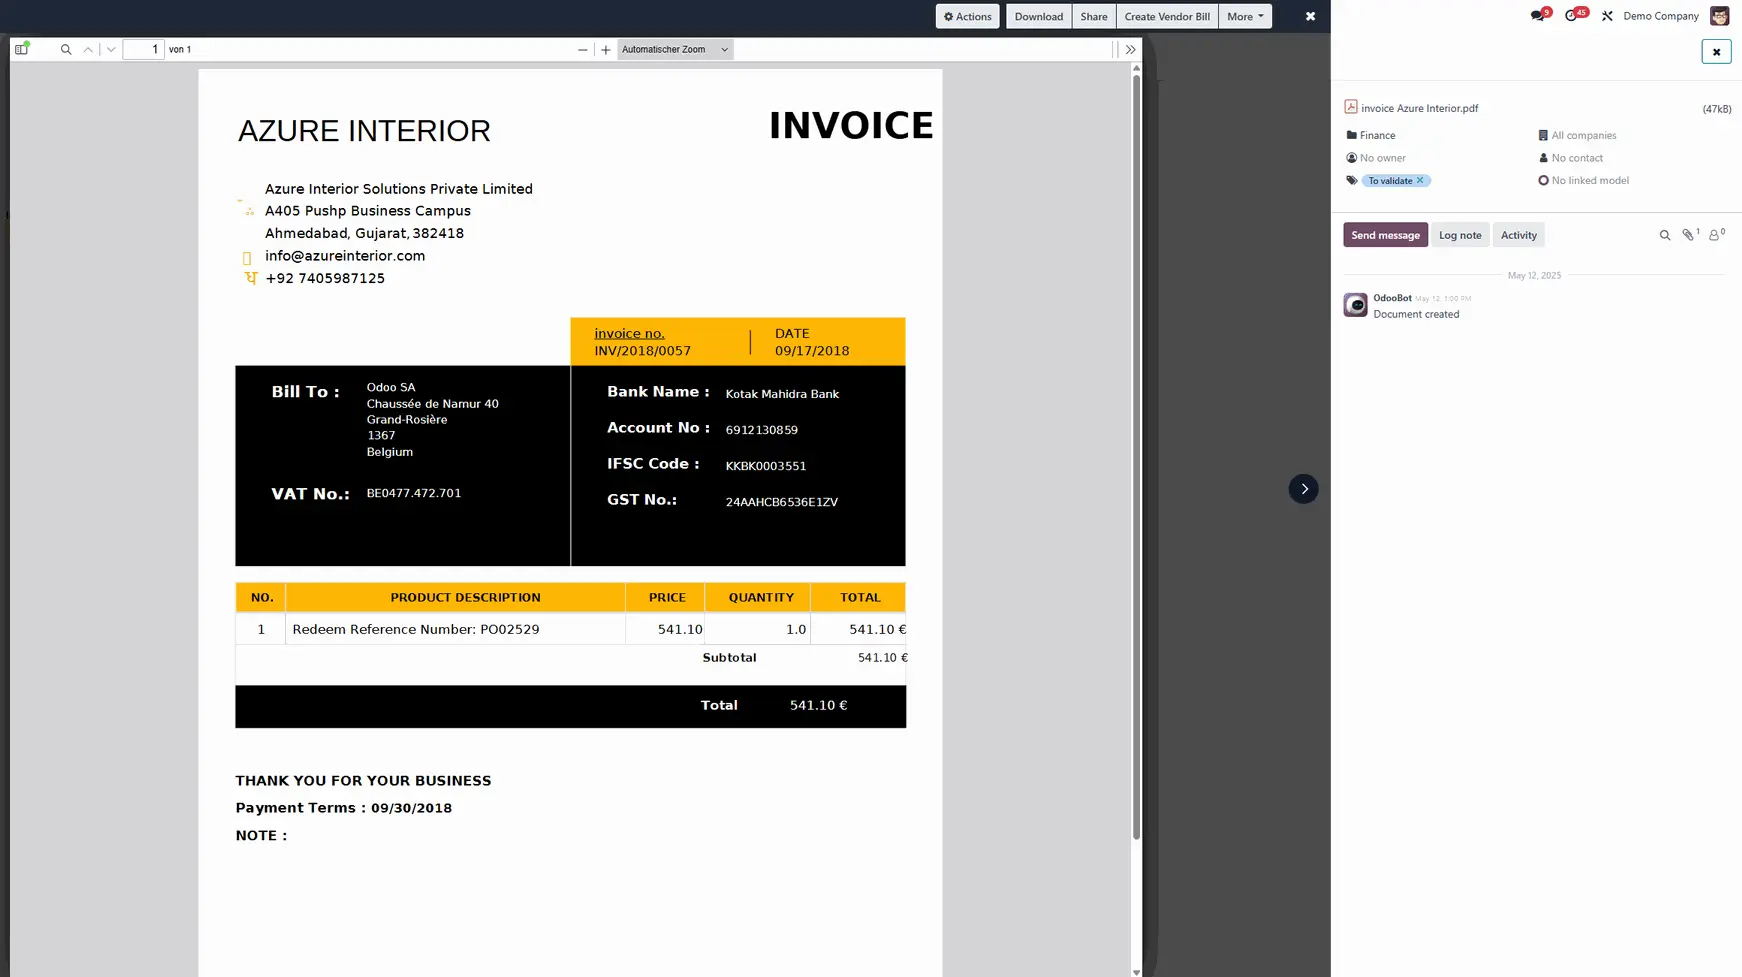
Task: Download the invoice document
Action: [x=1039, y=16]
